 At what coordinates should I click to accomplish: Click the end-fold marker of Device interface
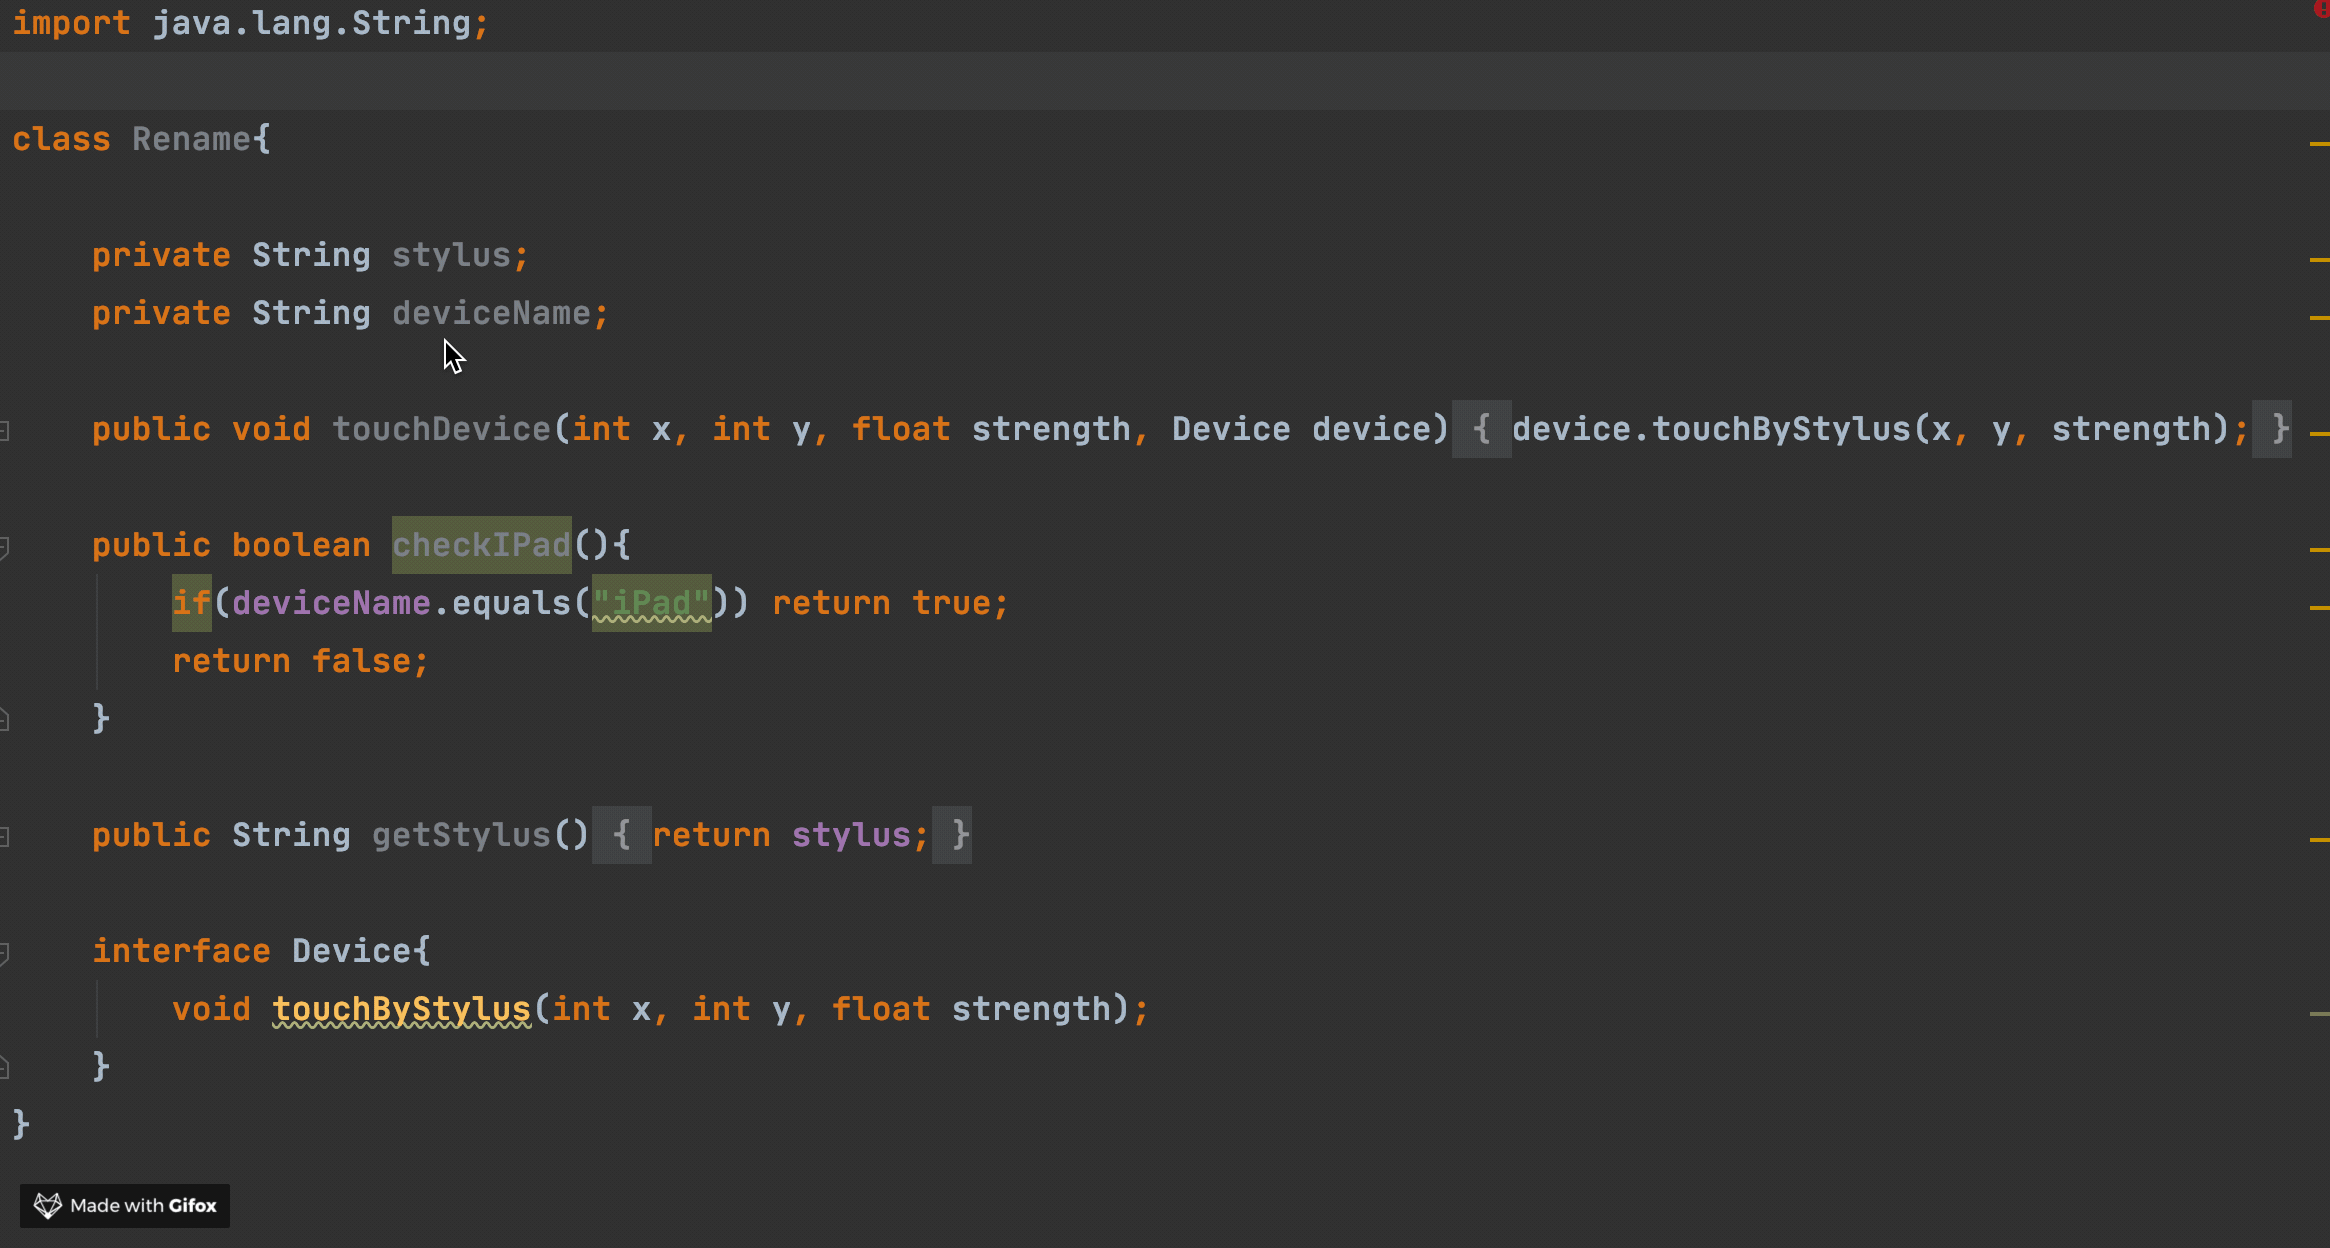point(5,1067)
